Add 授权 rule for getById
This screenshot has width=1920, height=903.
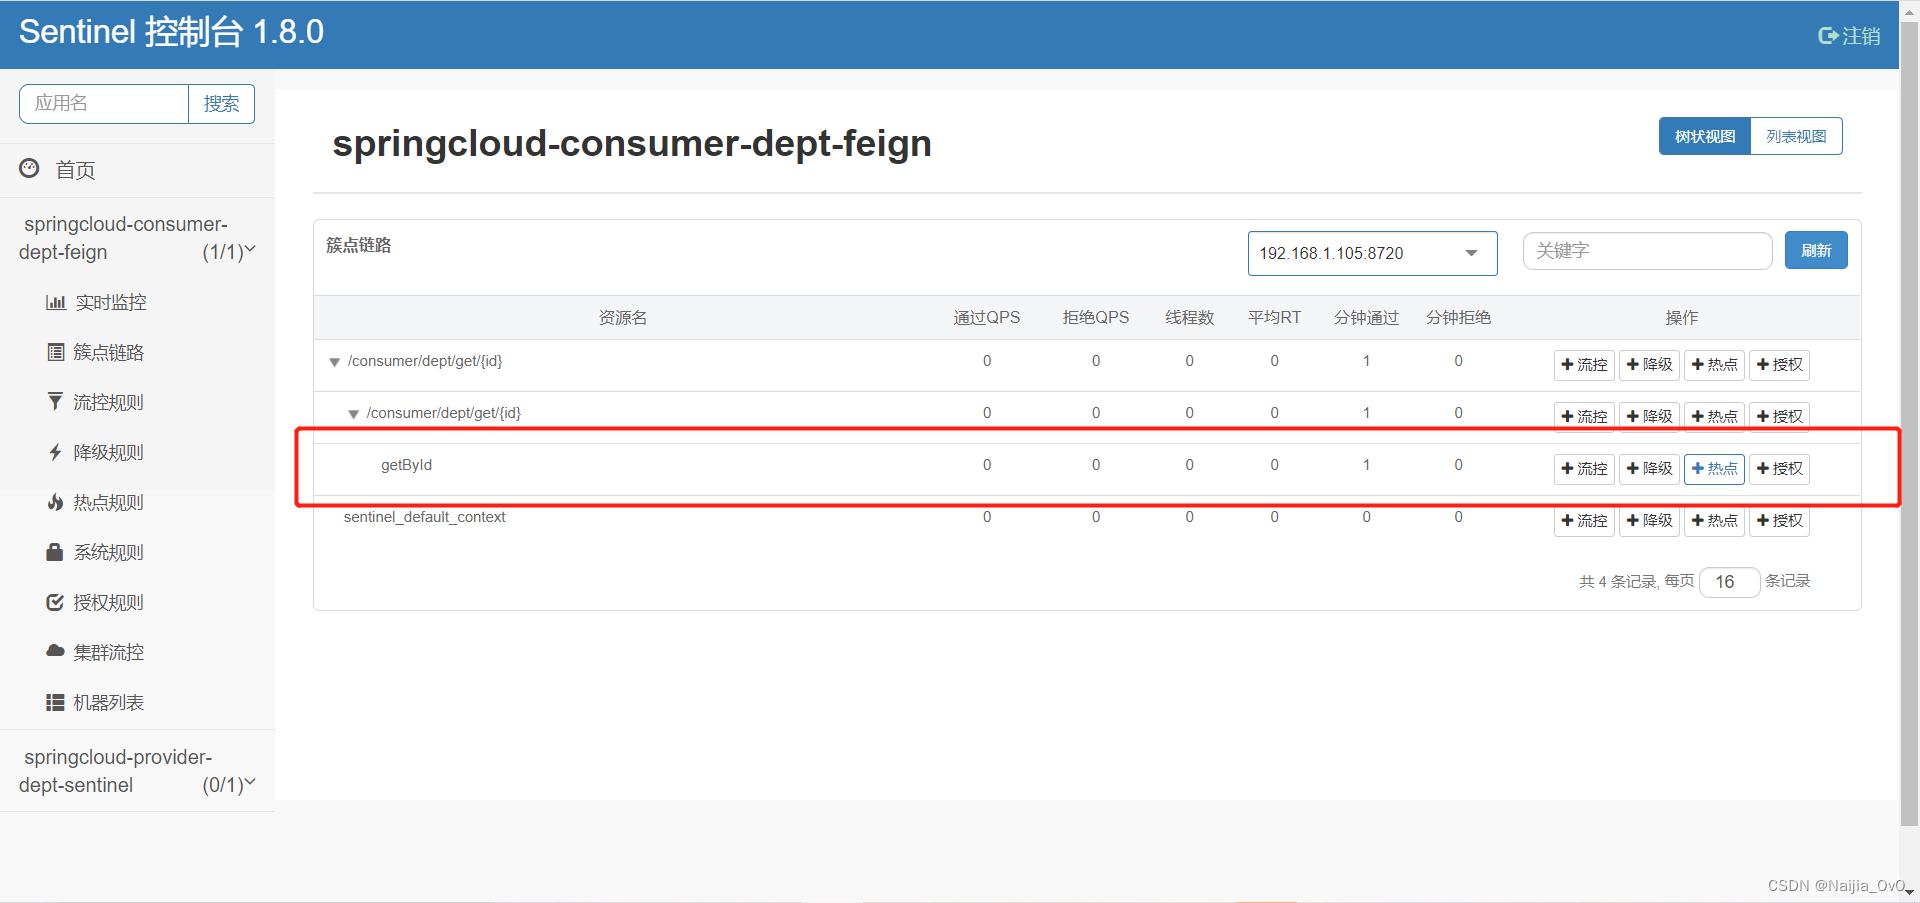1779,469
